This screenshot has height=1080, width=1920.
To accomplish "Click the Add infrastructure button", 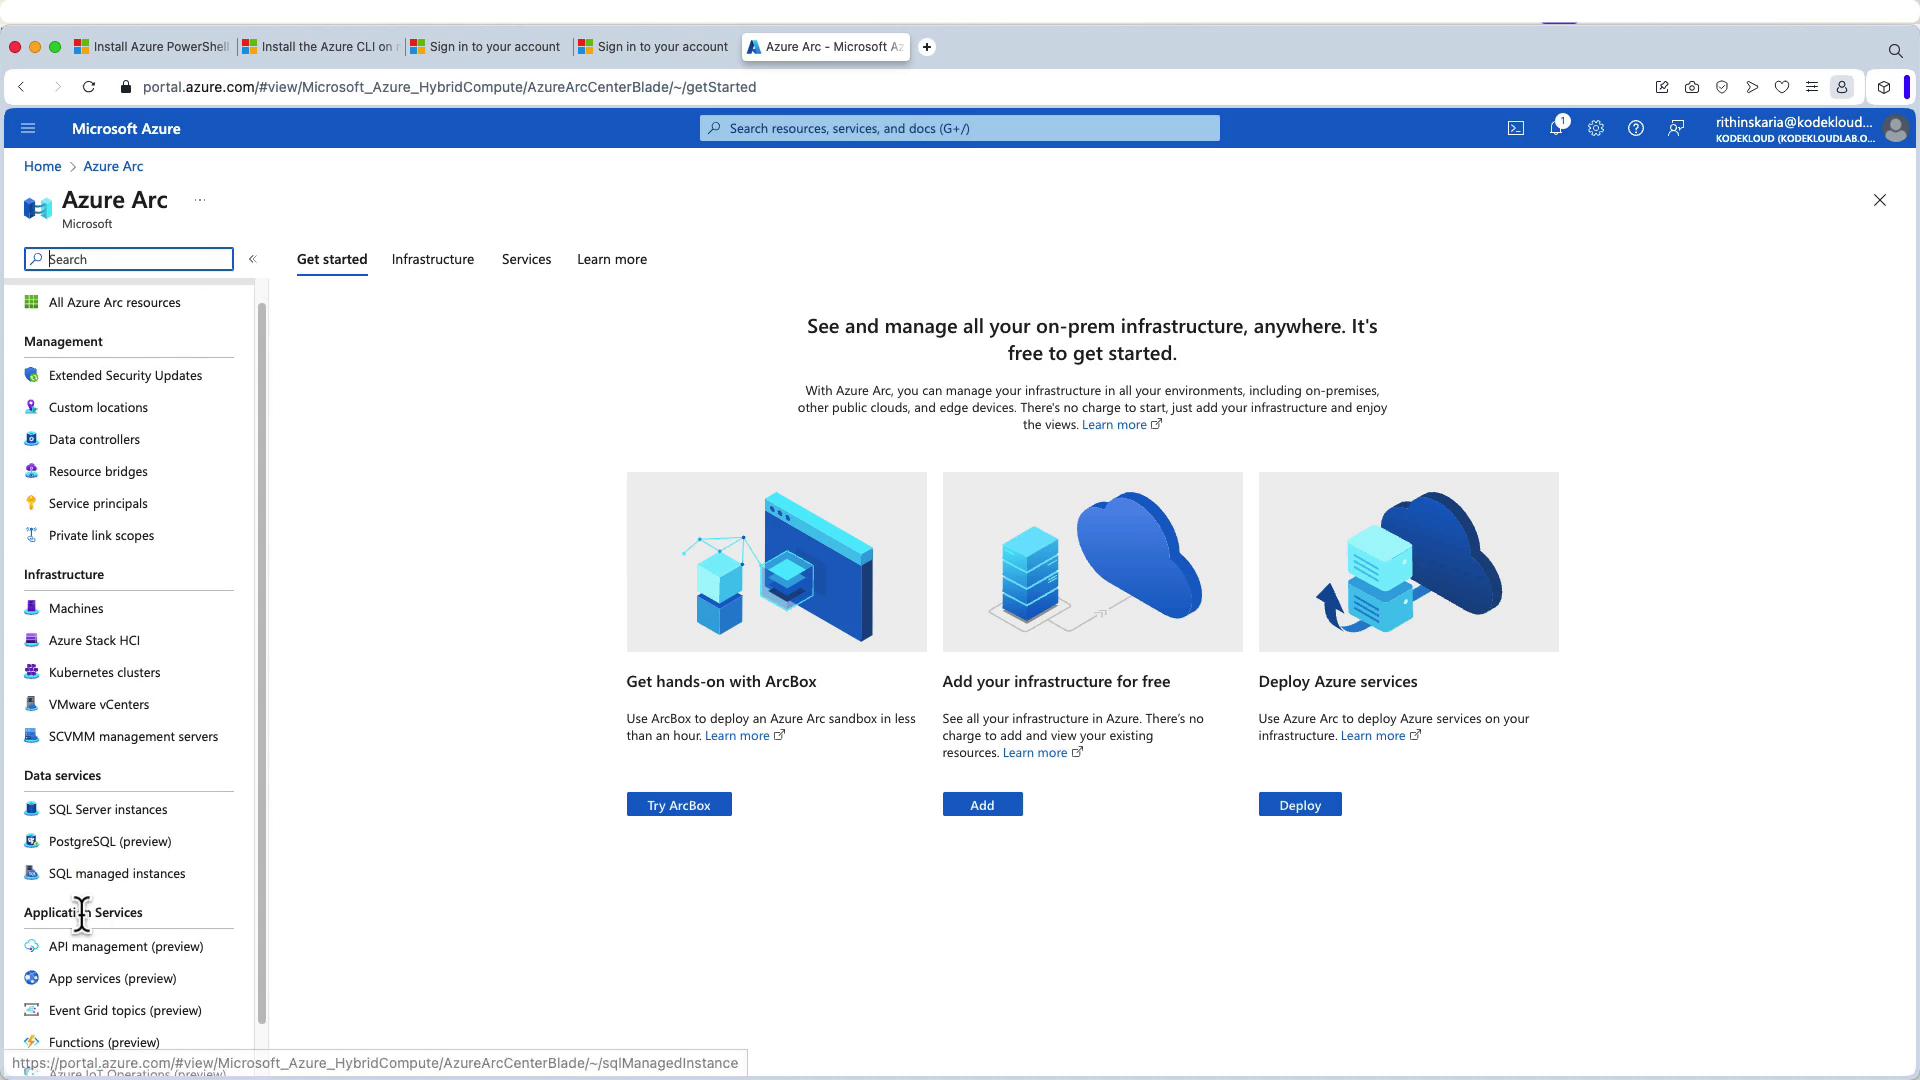I will pyautogui.click(x=982, y=805).
